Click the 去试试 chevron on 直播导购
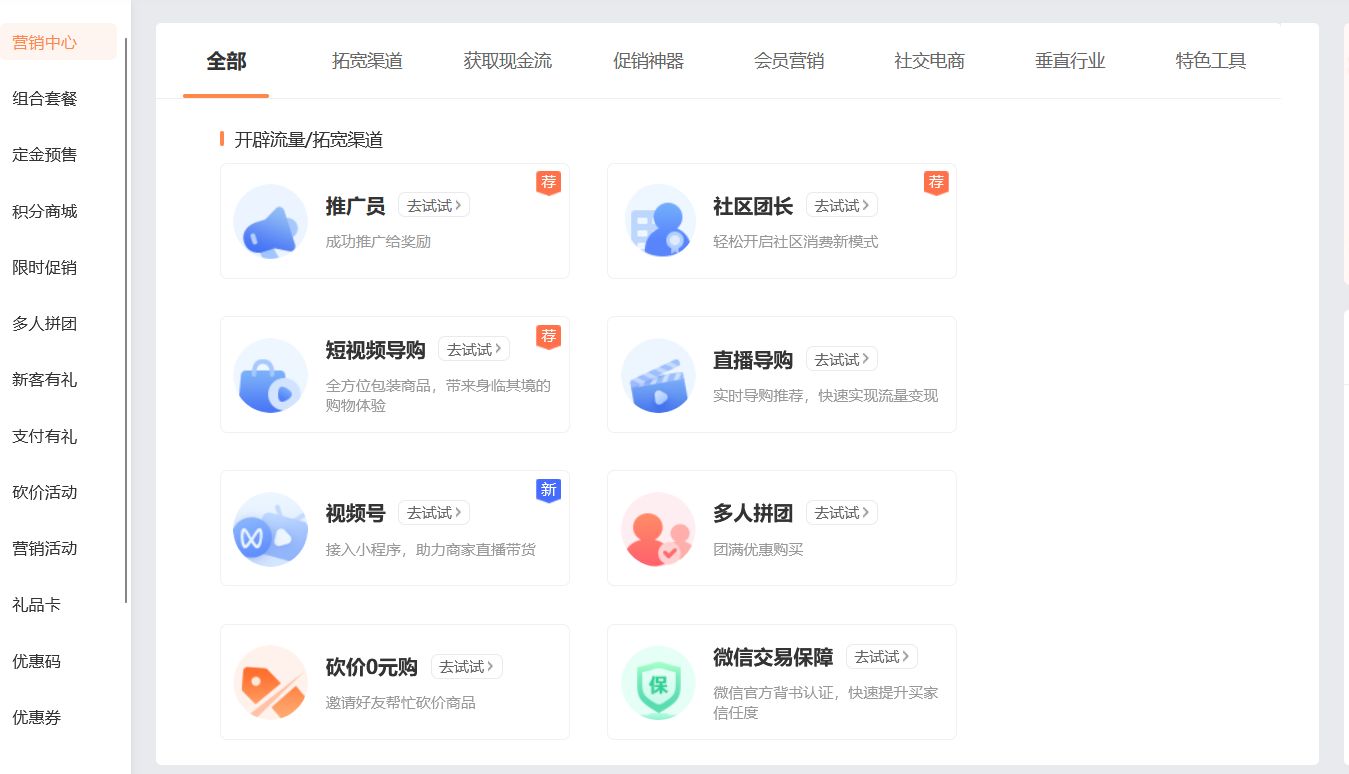Viewport: 1349px width, 774px height. coord(866,358)
